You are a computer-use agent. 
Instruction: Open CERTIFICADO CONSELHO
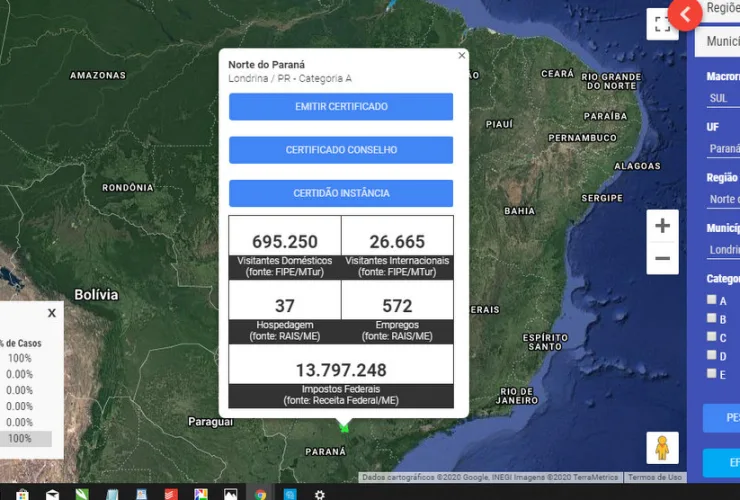[x=341, y=150]
